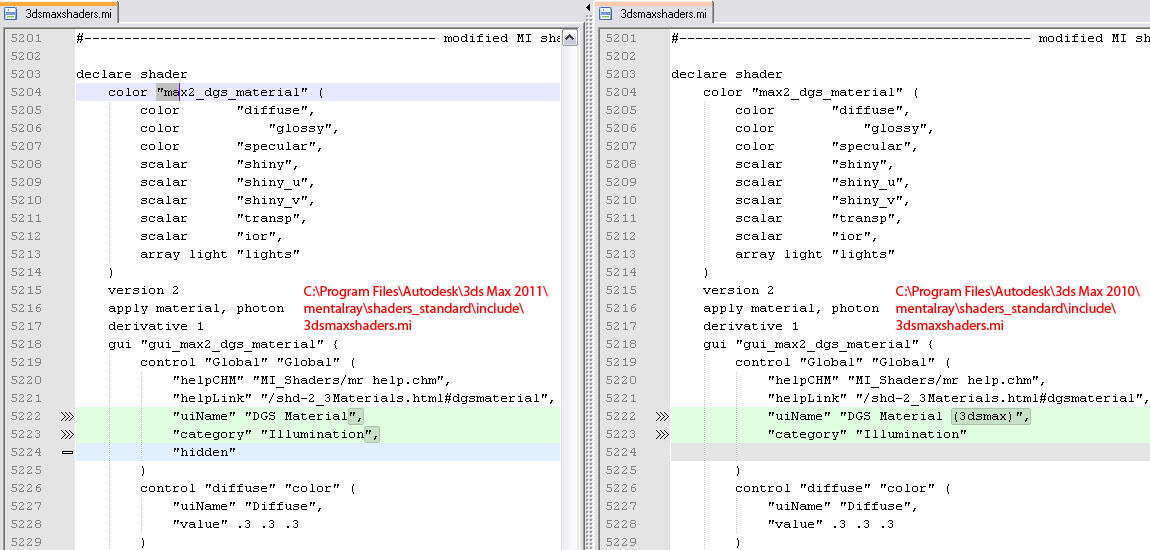Click array light "lights" in left pane

(220, 254)
